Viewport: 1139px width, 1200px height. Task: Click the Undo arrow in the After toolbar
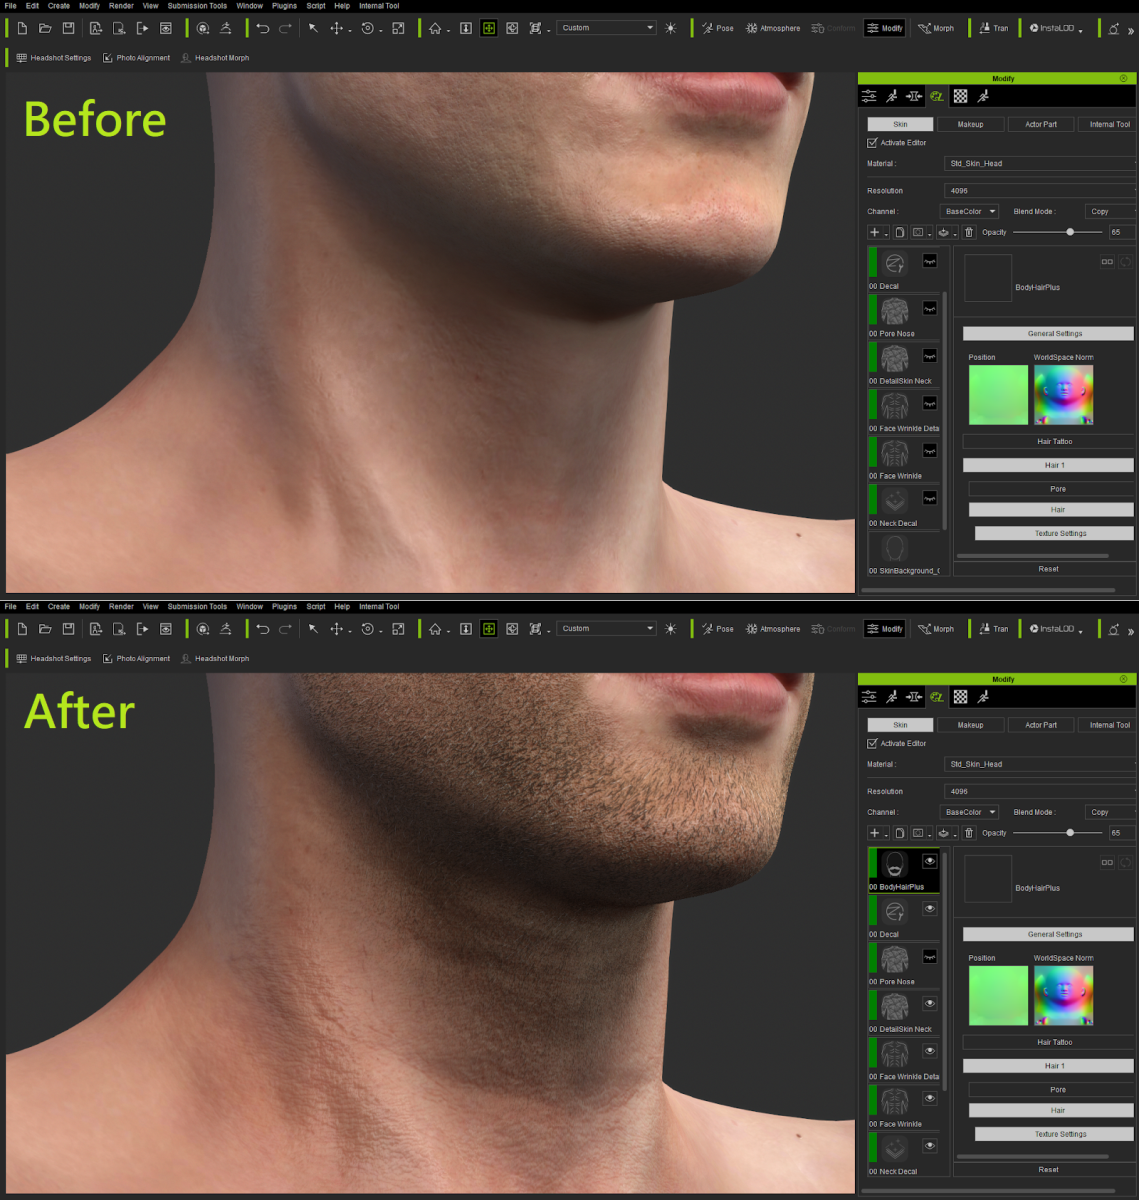click(262, 629)
